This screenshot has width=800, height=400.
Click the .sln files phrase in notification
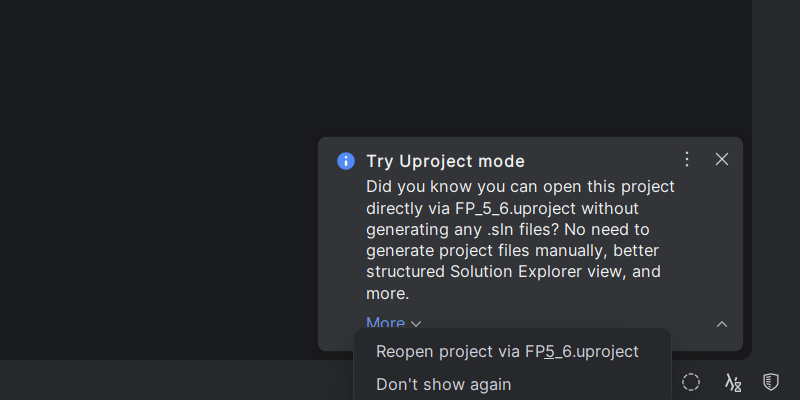pos(512,229)
